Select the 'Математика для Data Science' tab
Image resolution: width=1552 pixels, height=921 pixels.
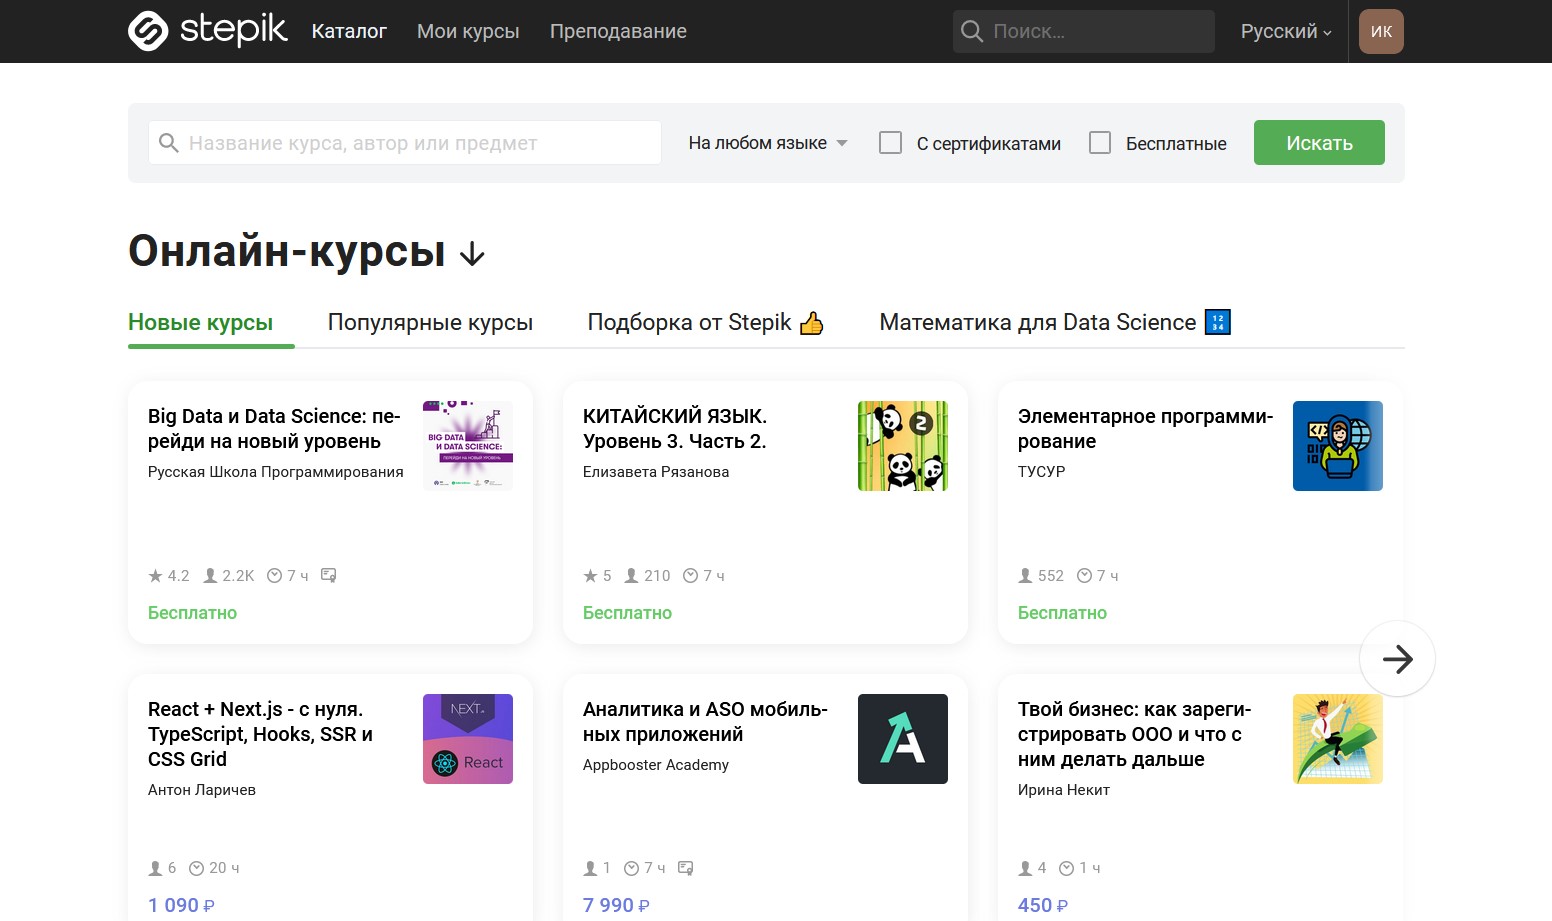1054,322
